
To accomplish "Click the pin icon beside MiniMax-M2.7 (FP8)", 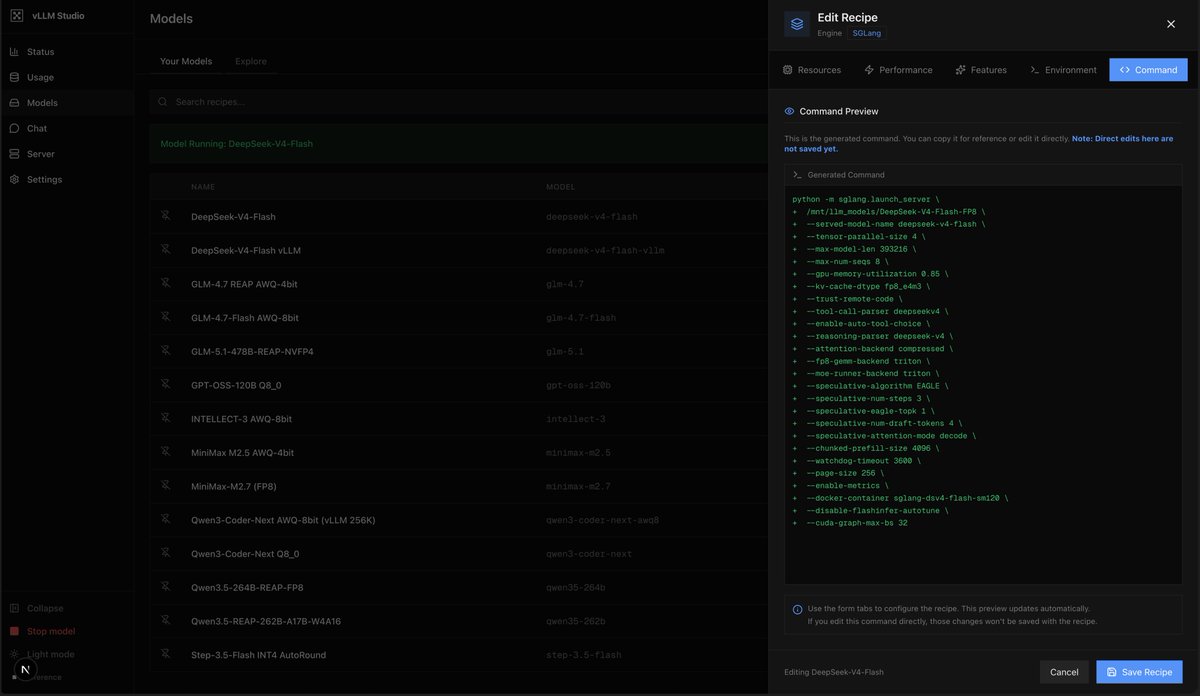I will (x=166, y=486).
